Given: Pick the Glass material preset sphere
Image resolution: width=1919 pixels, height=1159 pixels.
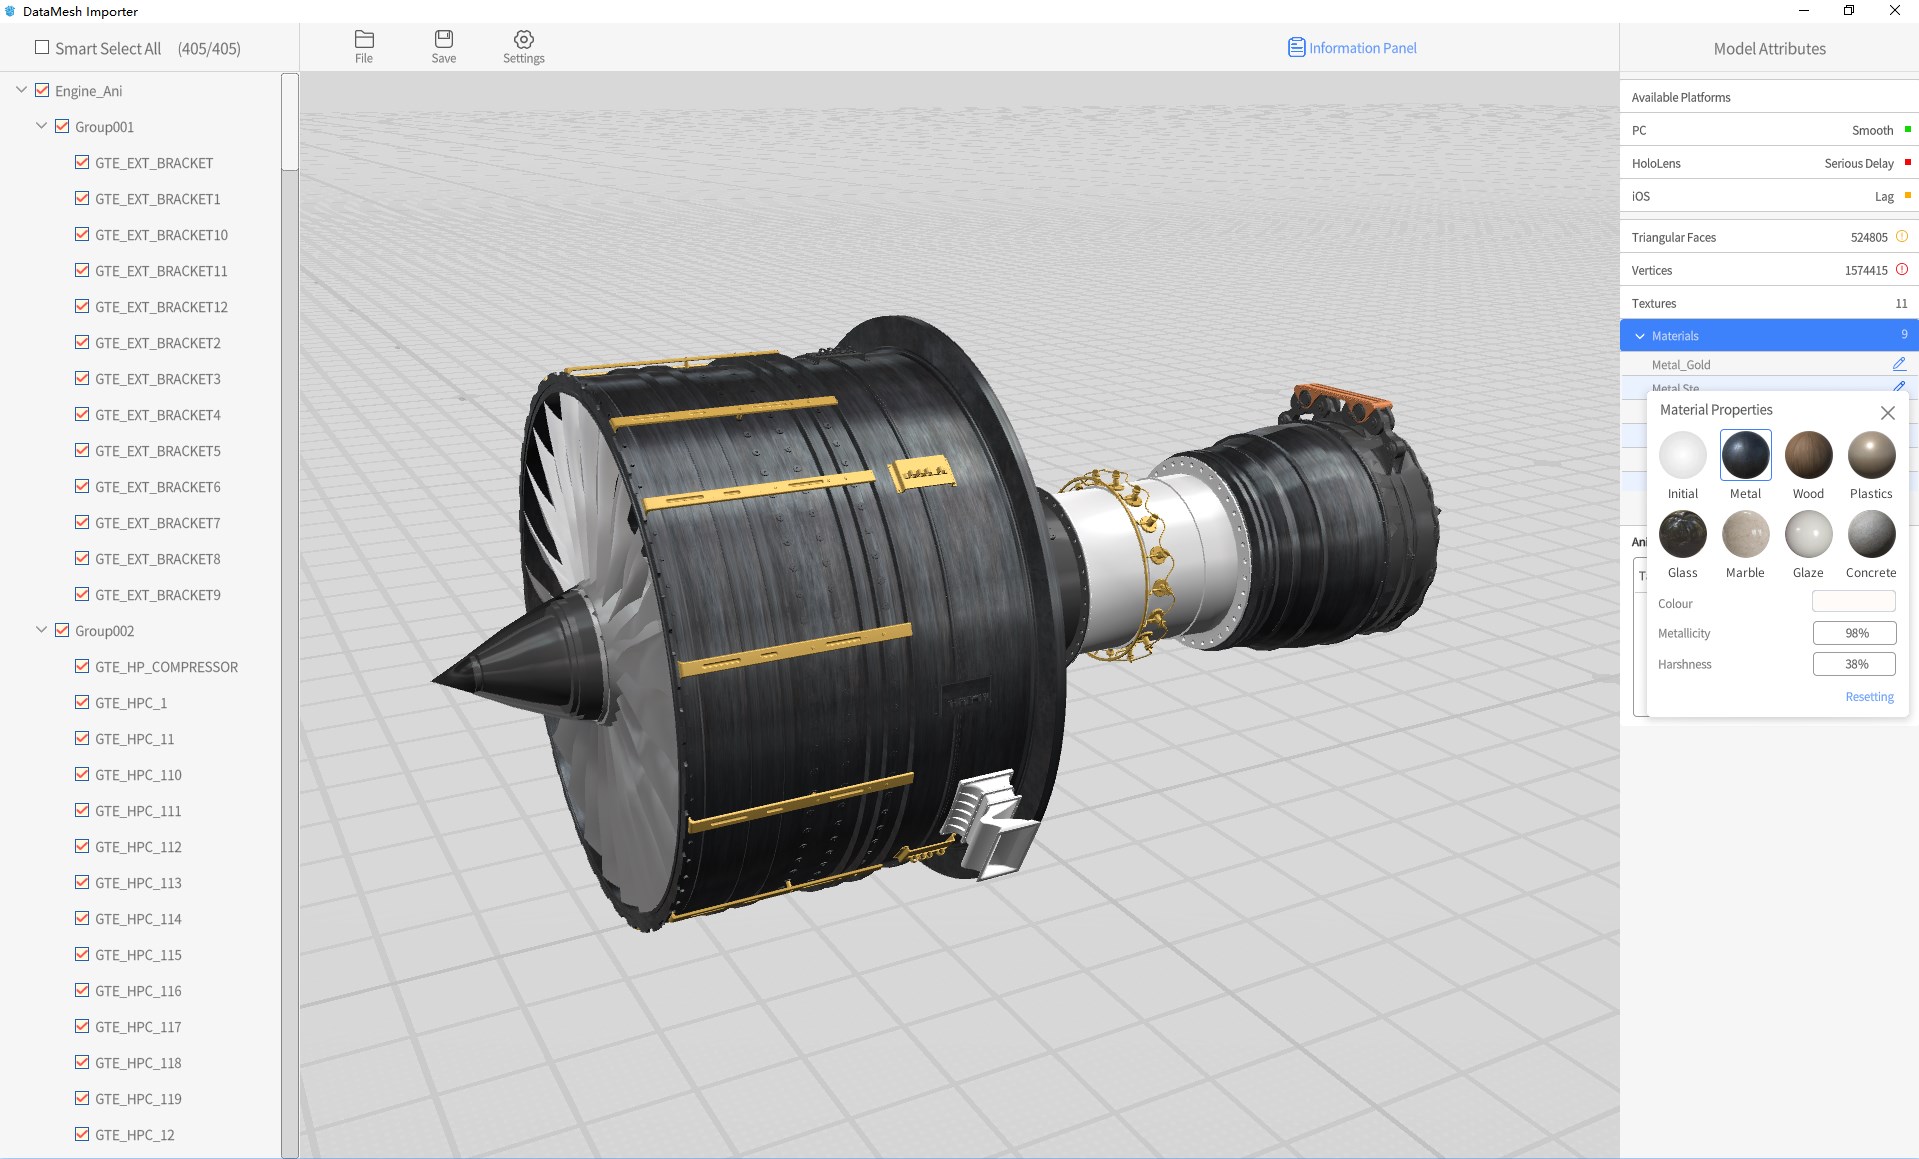Looking at the screenshot, I should (1683, 534).
